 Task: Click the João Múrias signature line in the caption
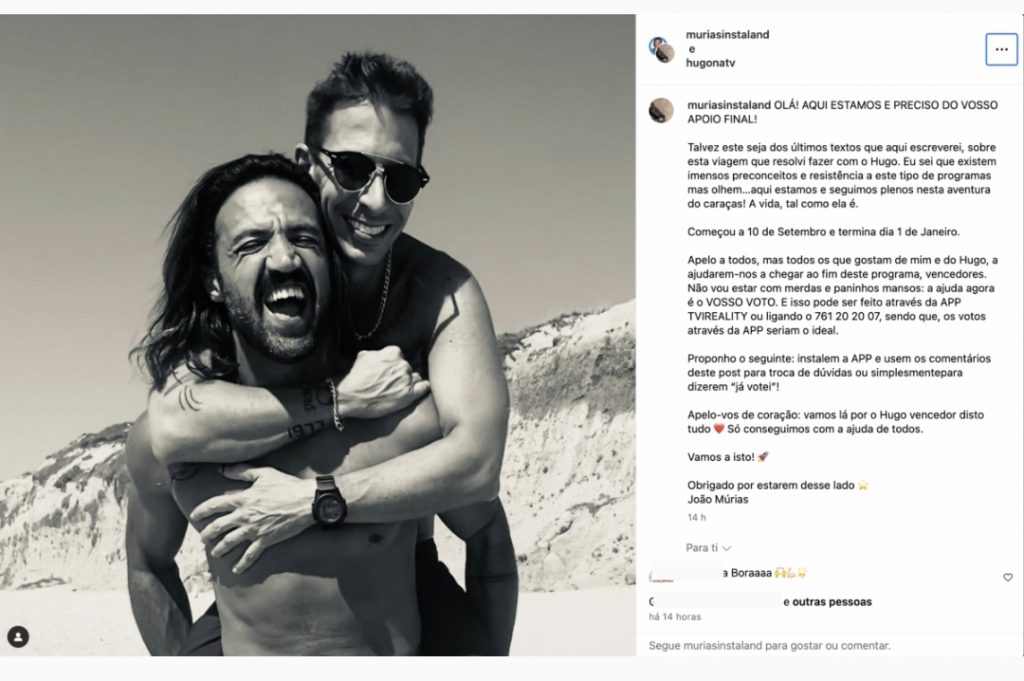(718, 499)
